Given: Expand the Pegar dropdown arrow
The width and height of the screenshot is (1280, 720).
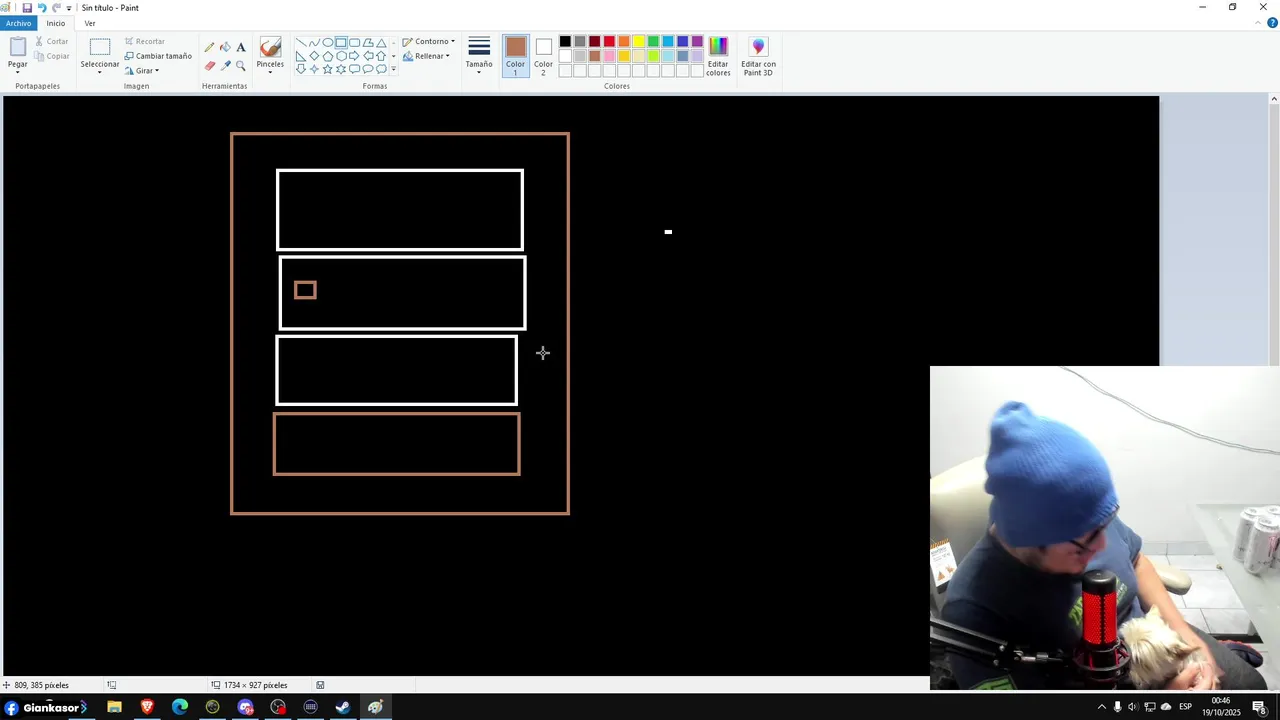Looking at the screenshot, I should point(18,73).
